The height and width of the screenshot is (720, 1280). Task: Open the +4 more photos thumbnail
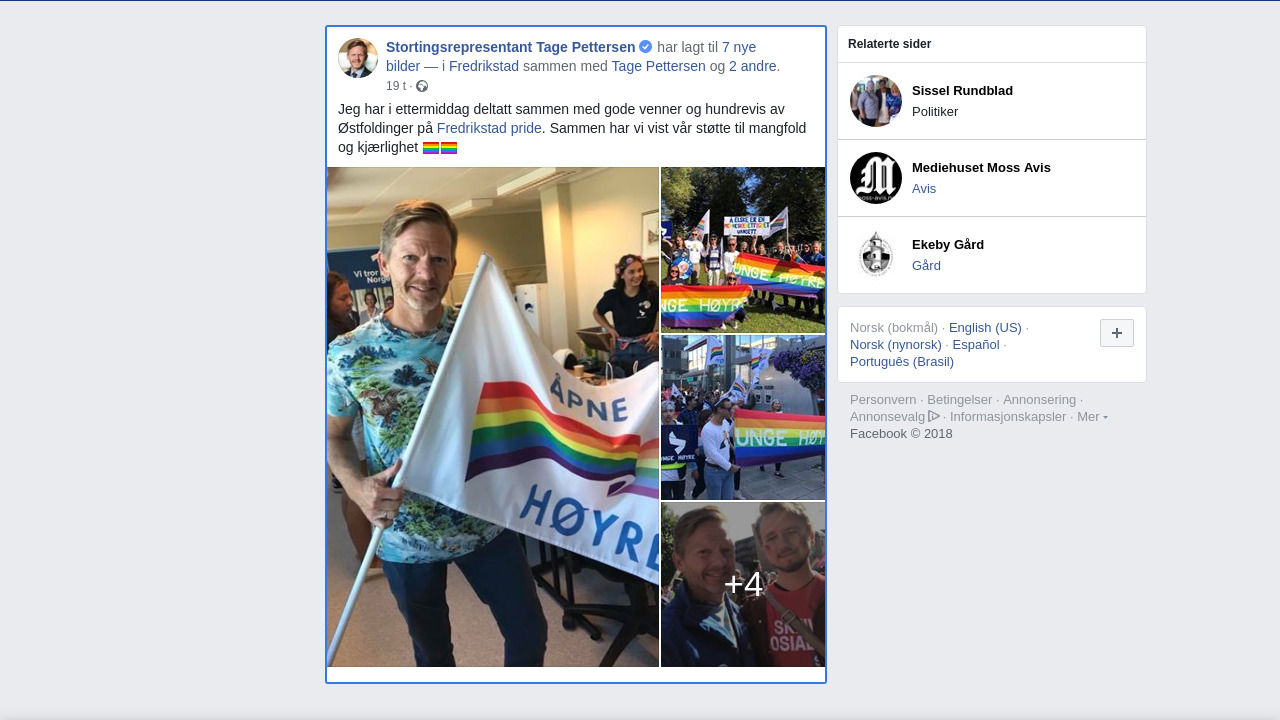pos(743,584)
